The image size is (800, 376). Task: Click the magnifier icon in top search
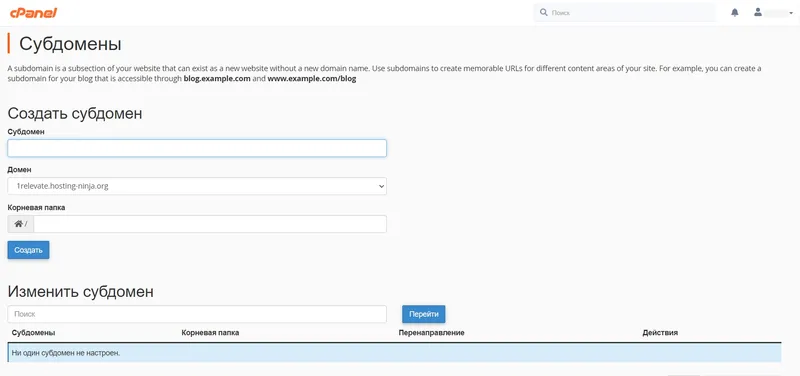tap(543, 12)
